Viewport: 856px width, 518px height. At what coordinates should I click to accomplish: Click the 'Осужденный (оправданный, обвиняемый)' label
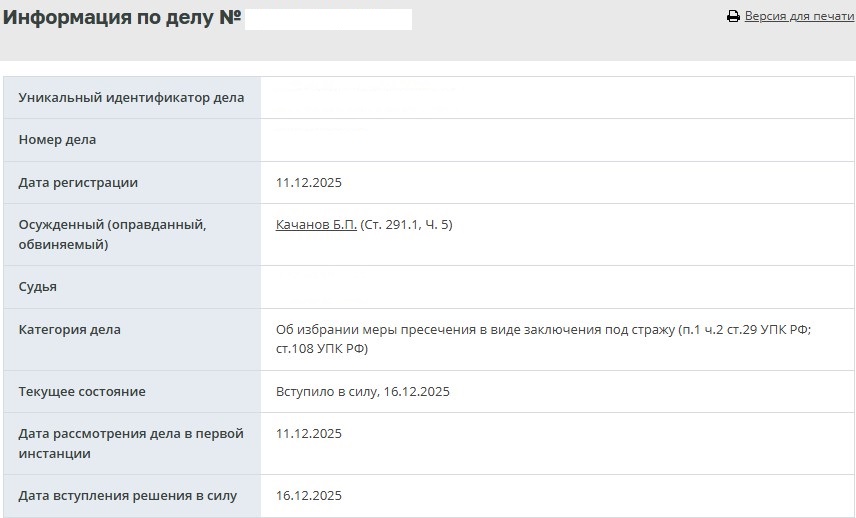tap(112, 234)
